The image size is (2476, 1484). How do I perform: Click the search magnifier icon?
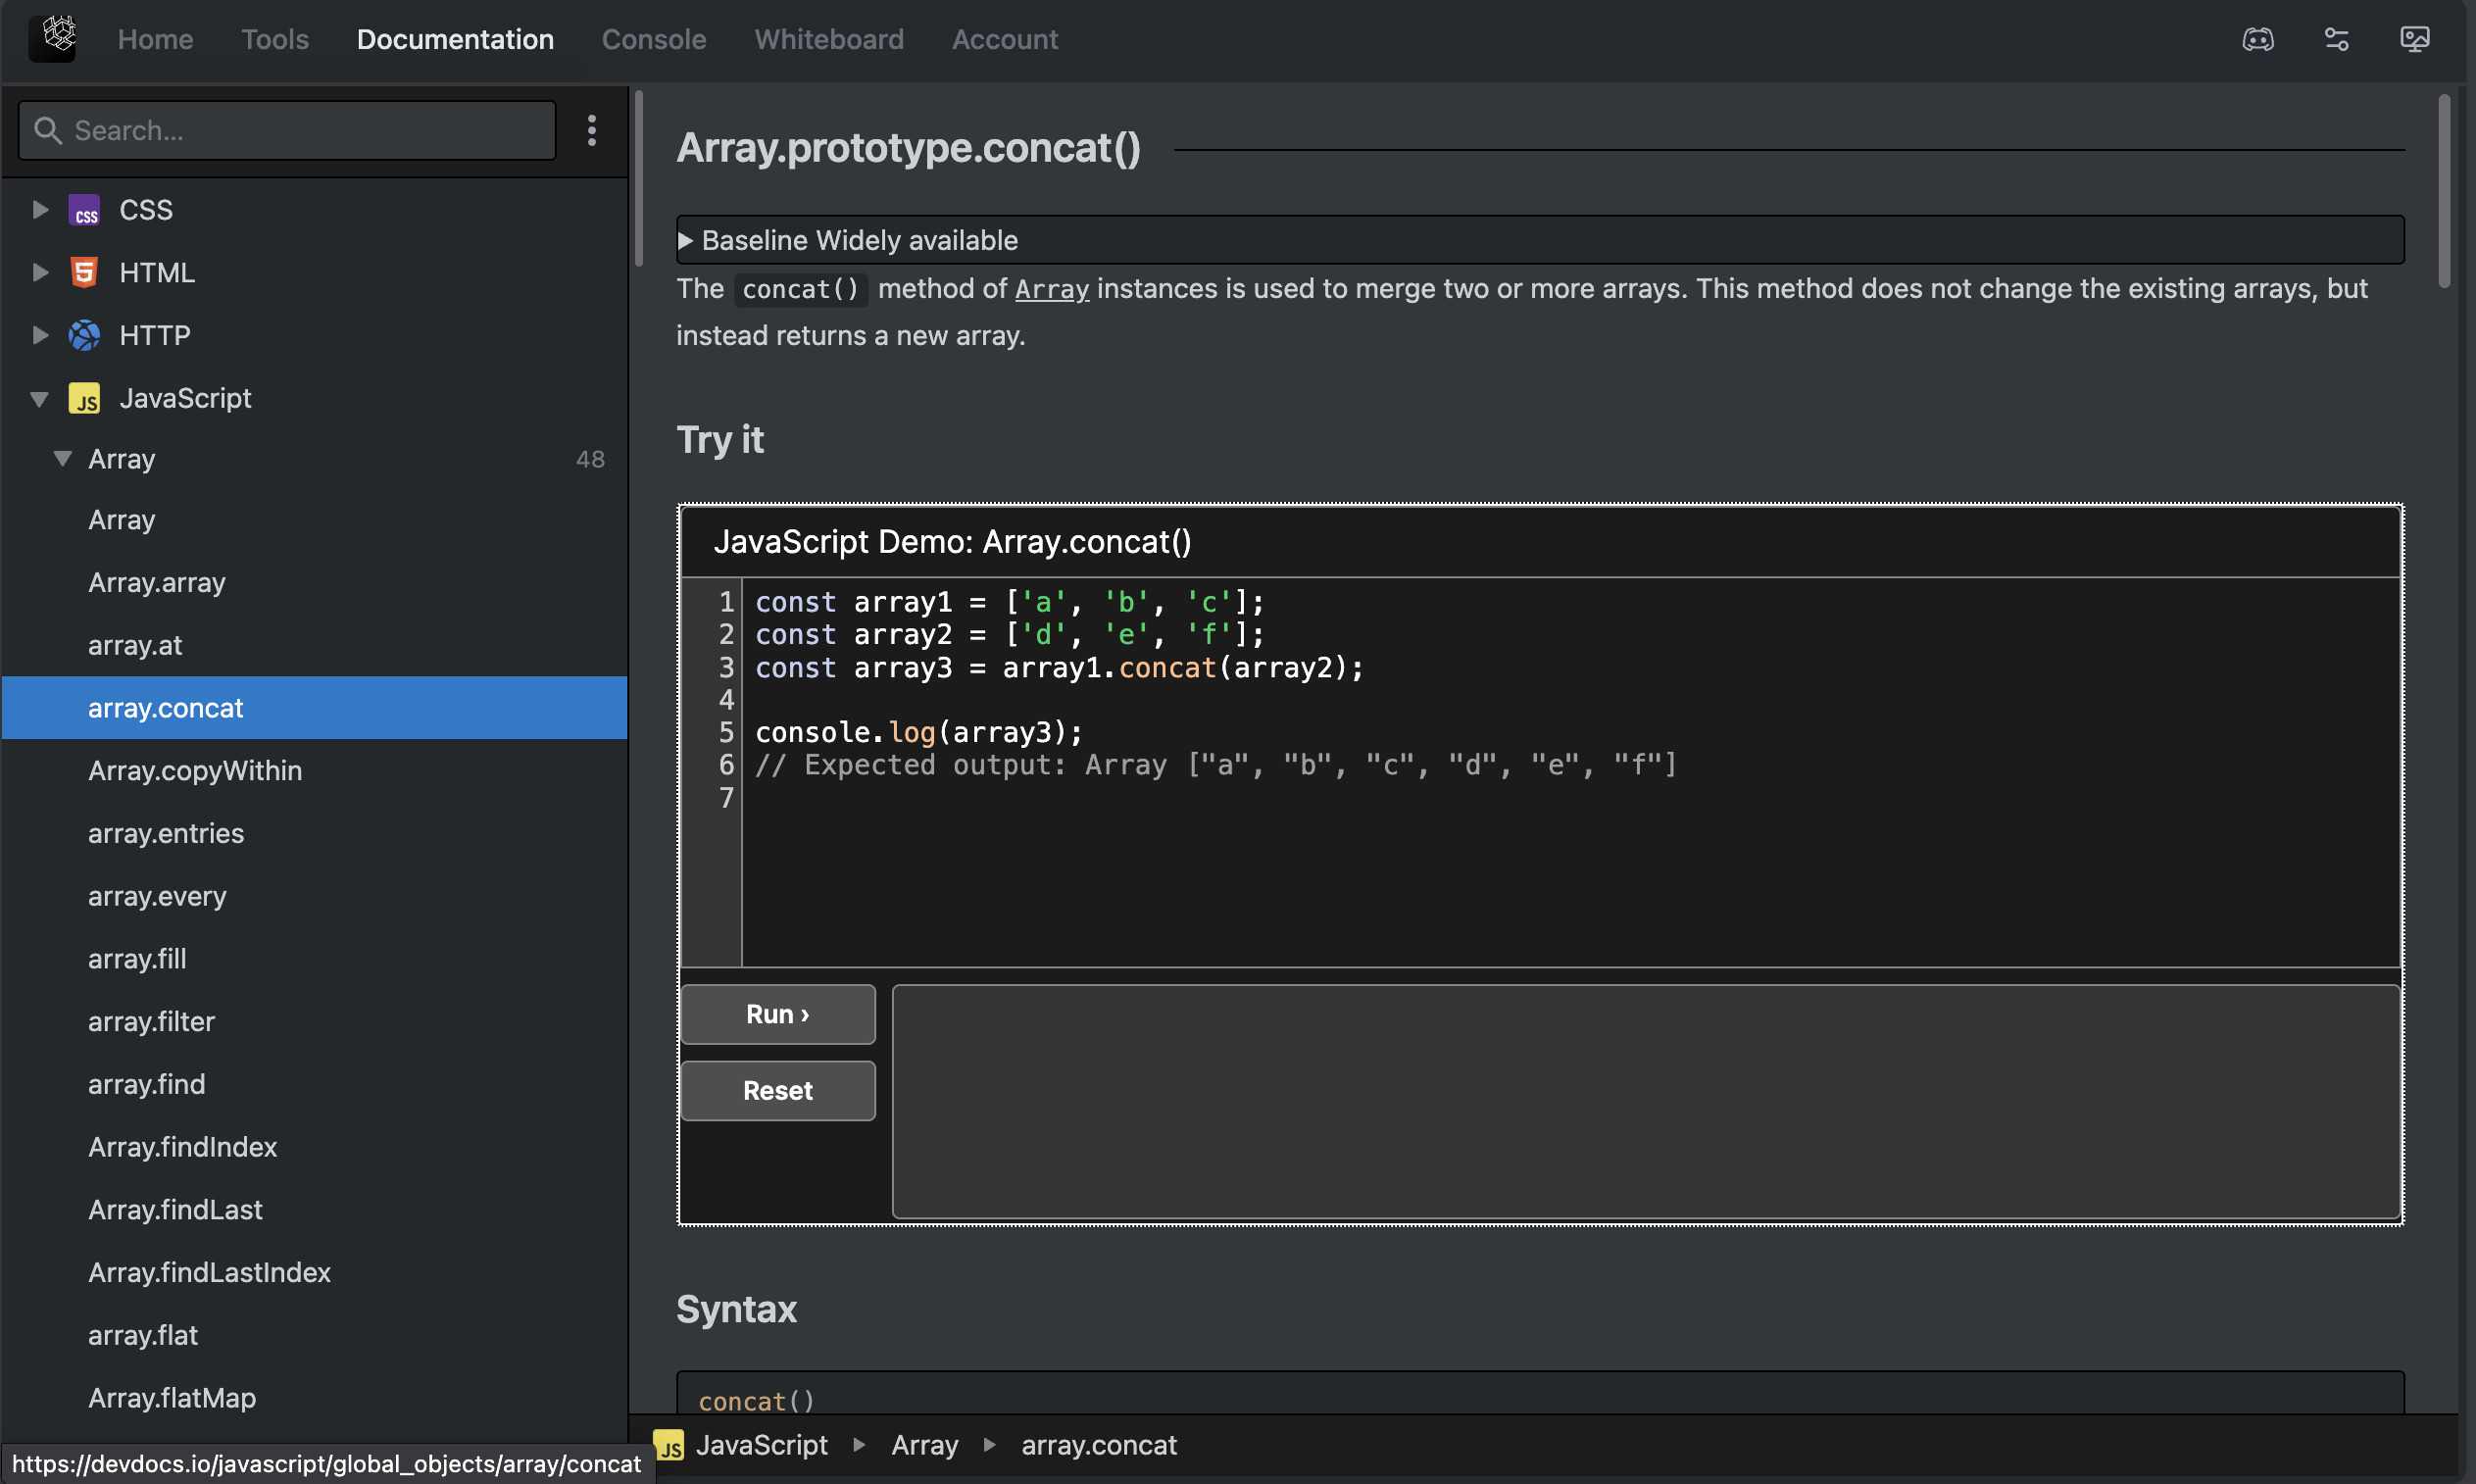(47, 130)
